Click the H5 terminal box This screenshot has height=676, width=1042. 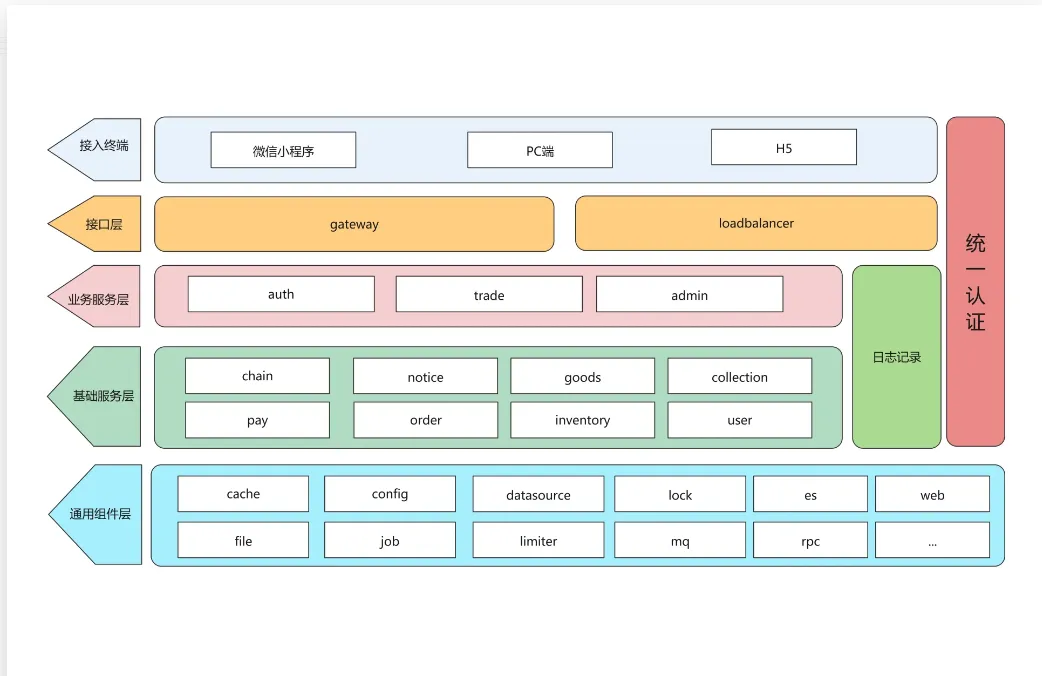coord(783,147)
